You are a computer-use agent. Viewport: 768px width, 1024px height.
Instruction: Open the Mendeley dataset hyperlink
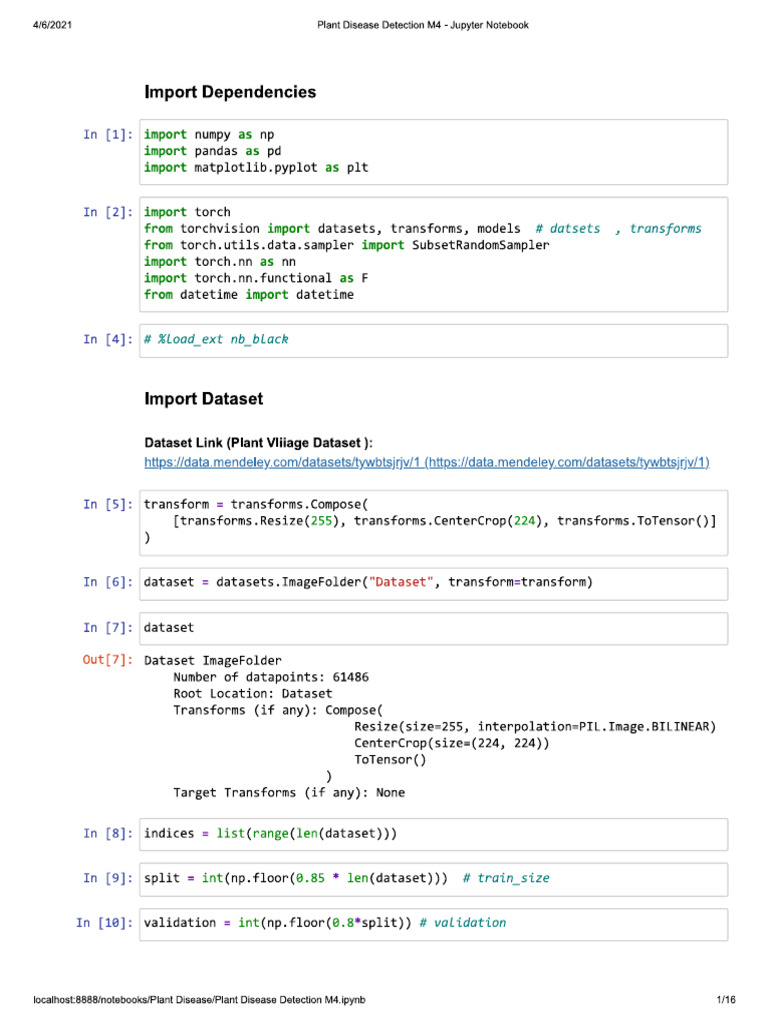coord(427,462)
